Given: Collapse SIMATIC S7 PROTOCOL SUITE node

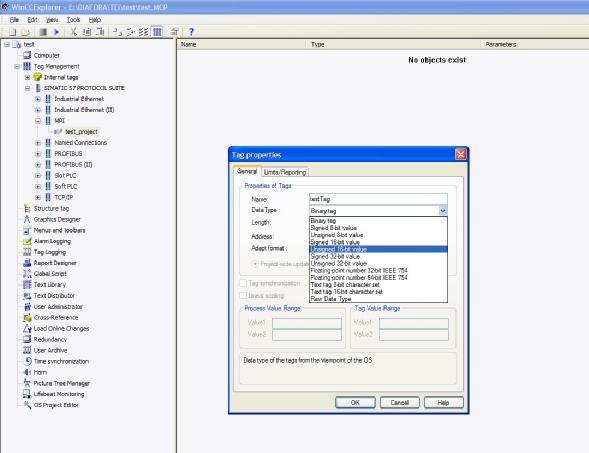Looking at the screenshot, I should click(x=27, y=88).
